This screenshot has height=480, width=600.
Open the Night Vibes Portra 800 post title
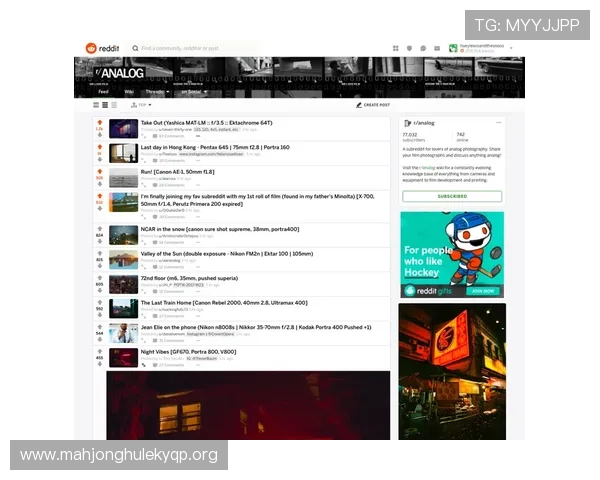click(x=188, y=352)
